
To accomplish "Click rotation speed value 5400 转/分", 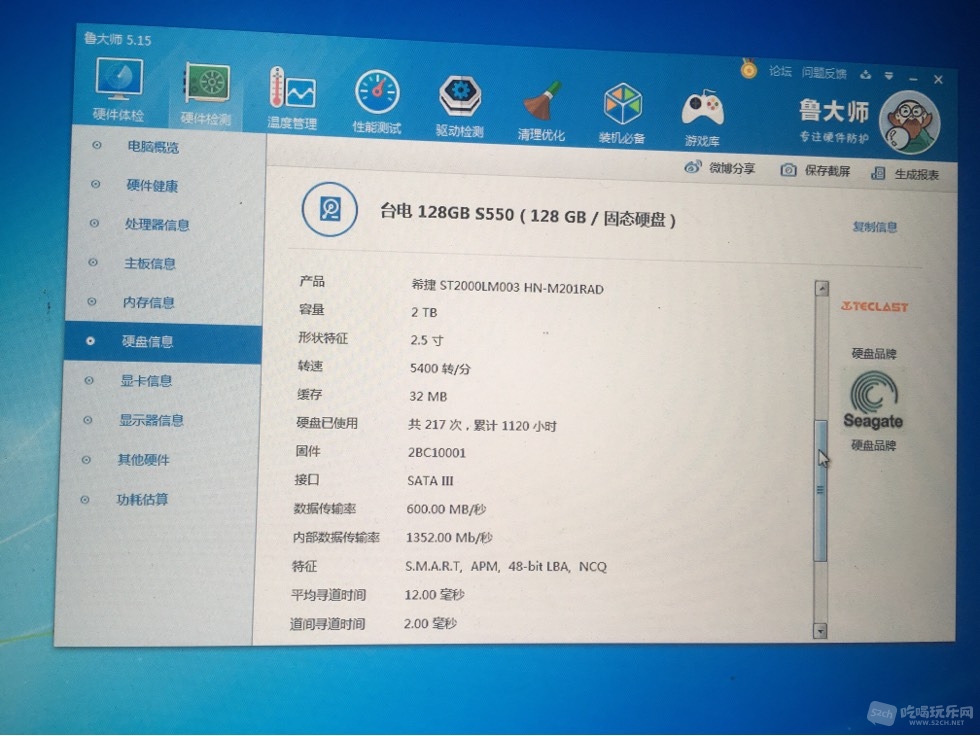I will 440,369.
